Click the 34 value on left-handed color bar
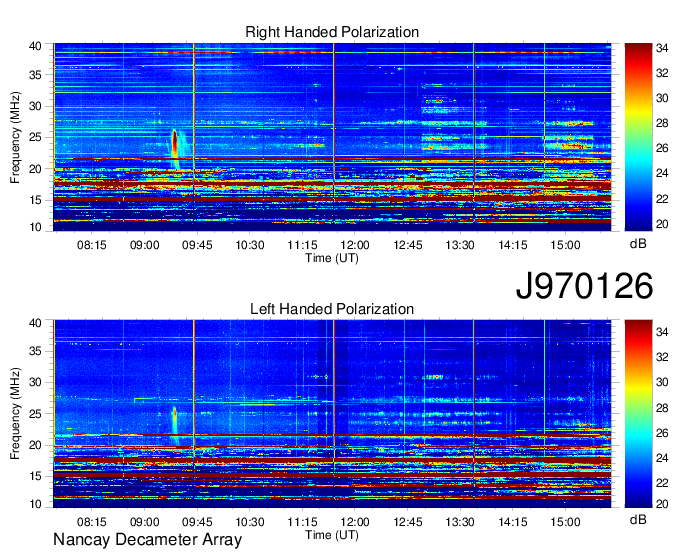The height and width of the screenshot is (552, 680). 662,332
